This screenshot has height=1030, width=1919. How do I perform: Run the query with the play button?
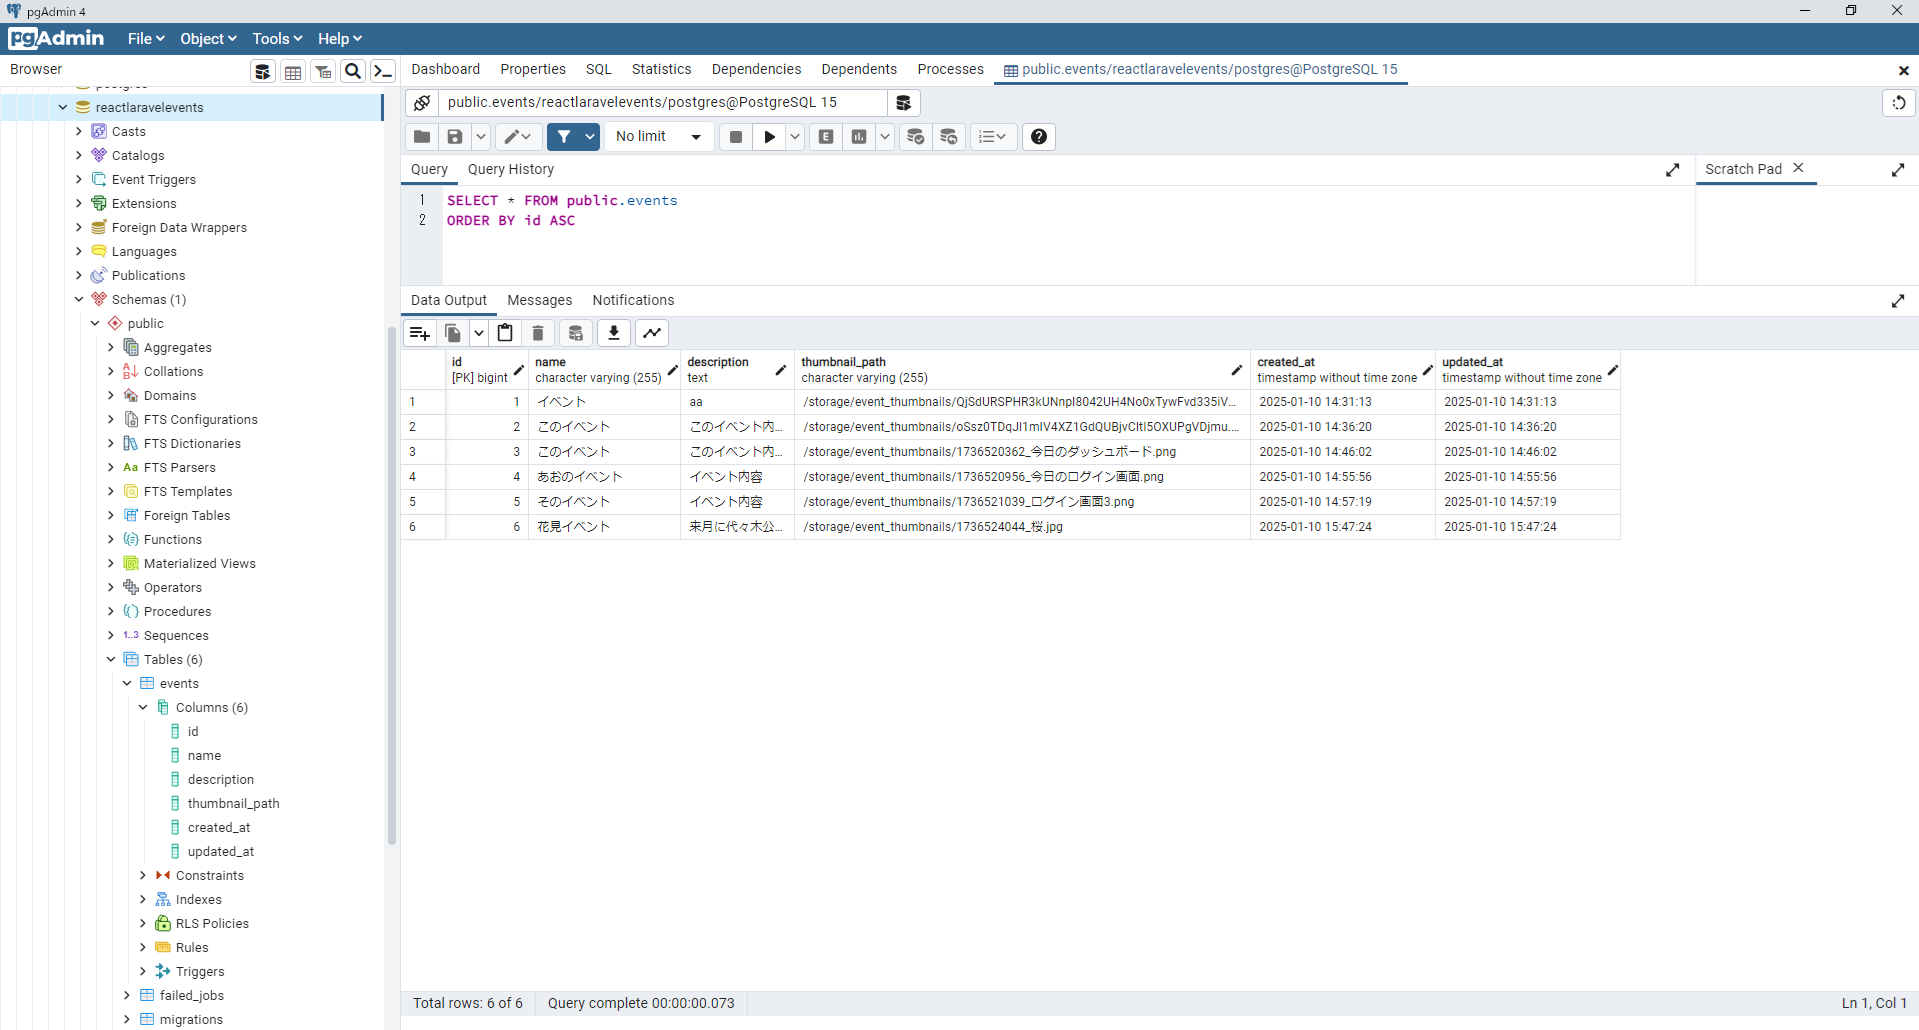point(769,137)
